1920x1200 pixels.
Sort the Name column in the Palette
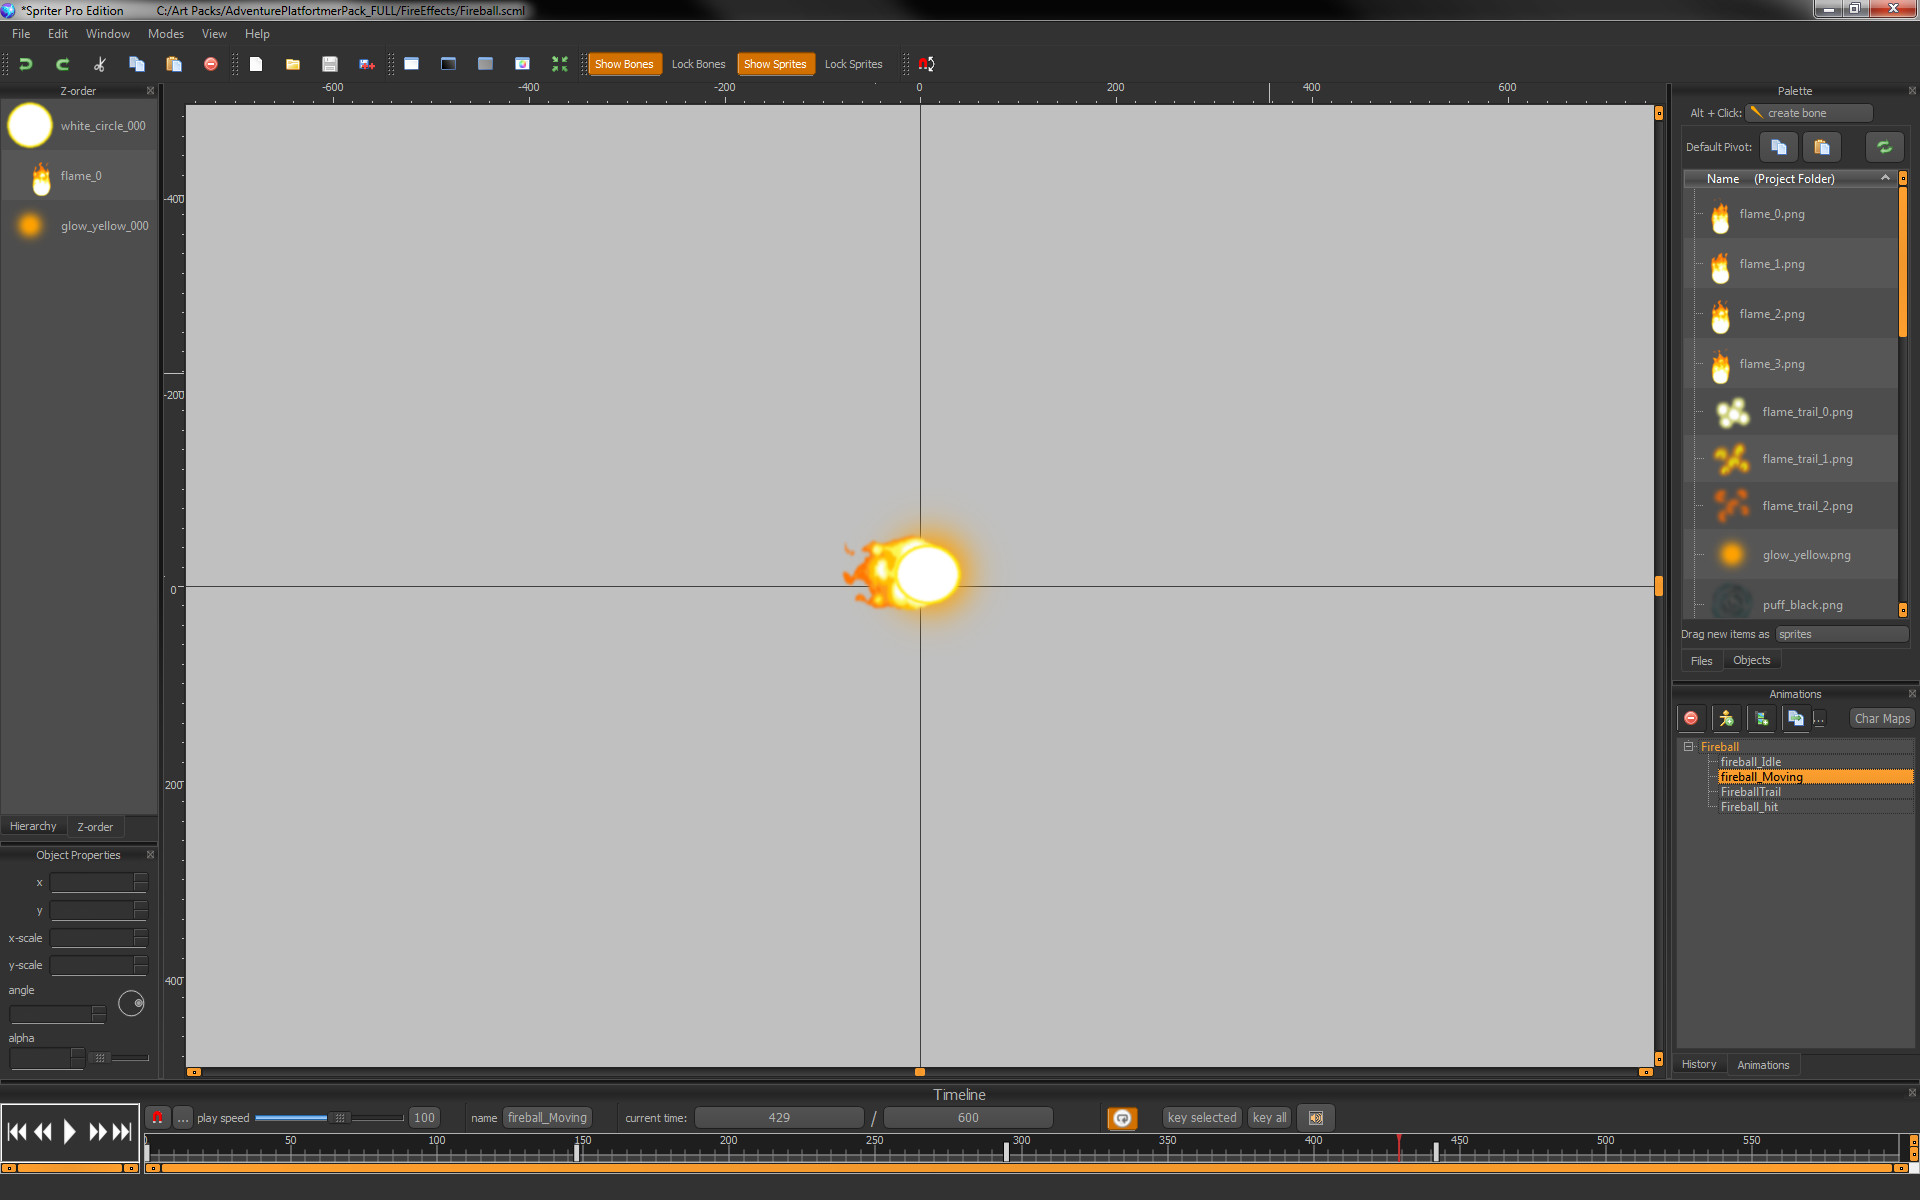pos(1722,178)
